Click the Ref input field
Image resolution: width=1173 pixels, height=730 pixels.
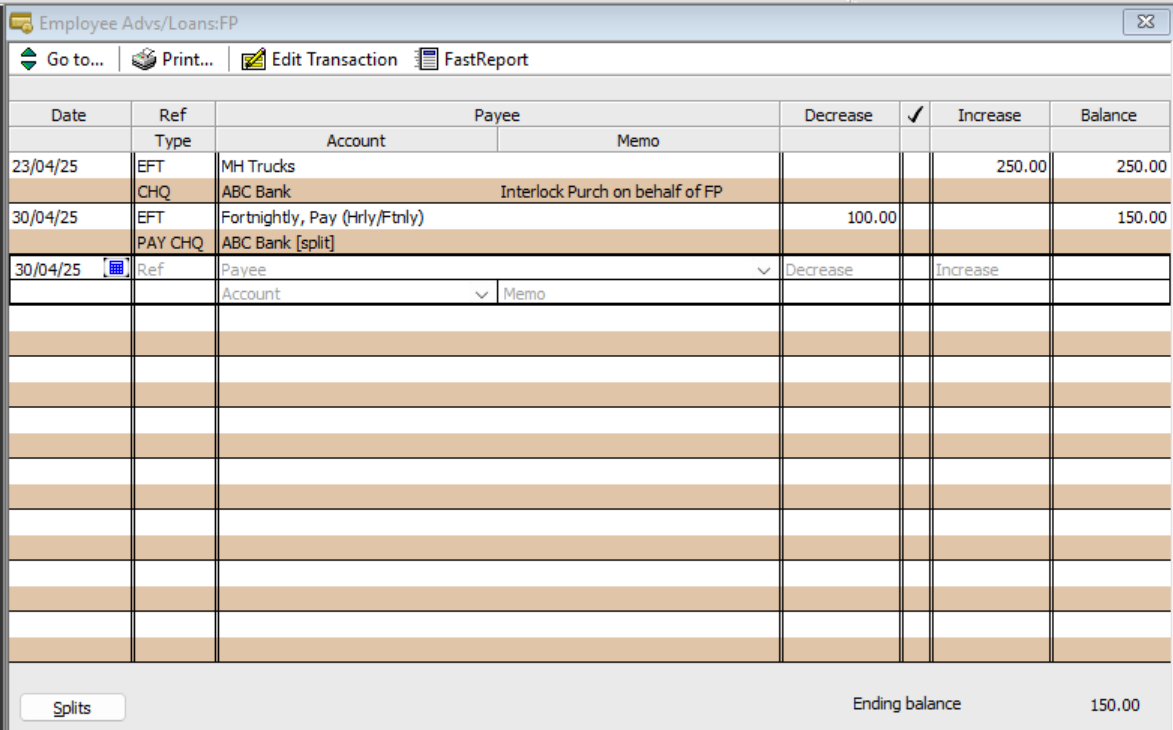coord(174,269)
